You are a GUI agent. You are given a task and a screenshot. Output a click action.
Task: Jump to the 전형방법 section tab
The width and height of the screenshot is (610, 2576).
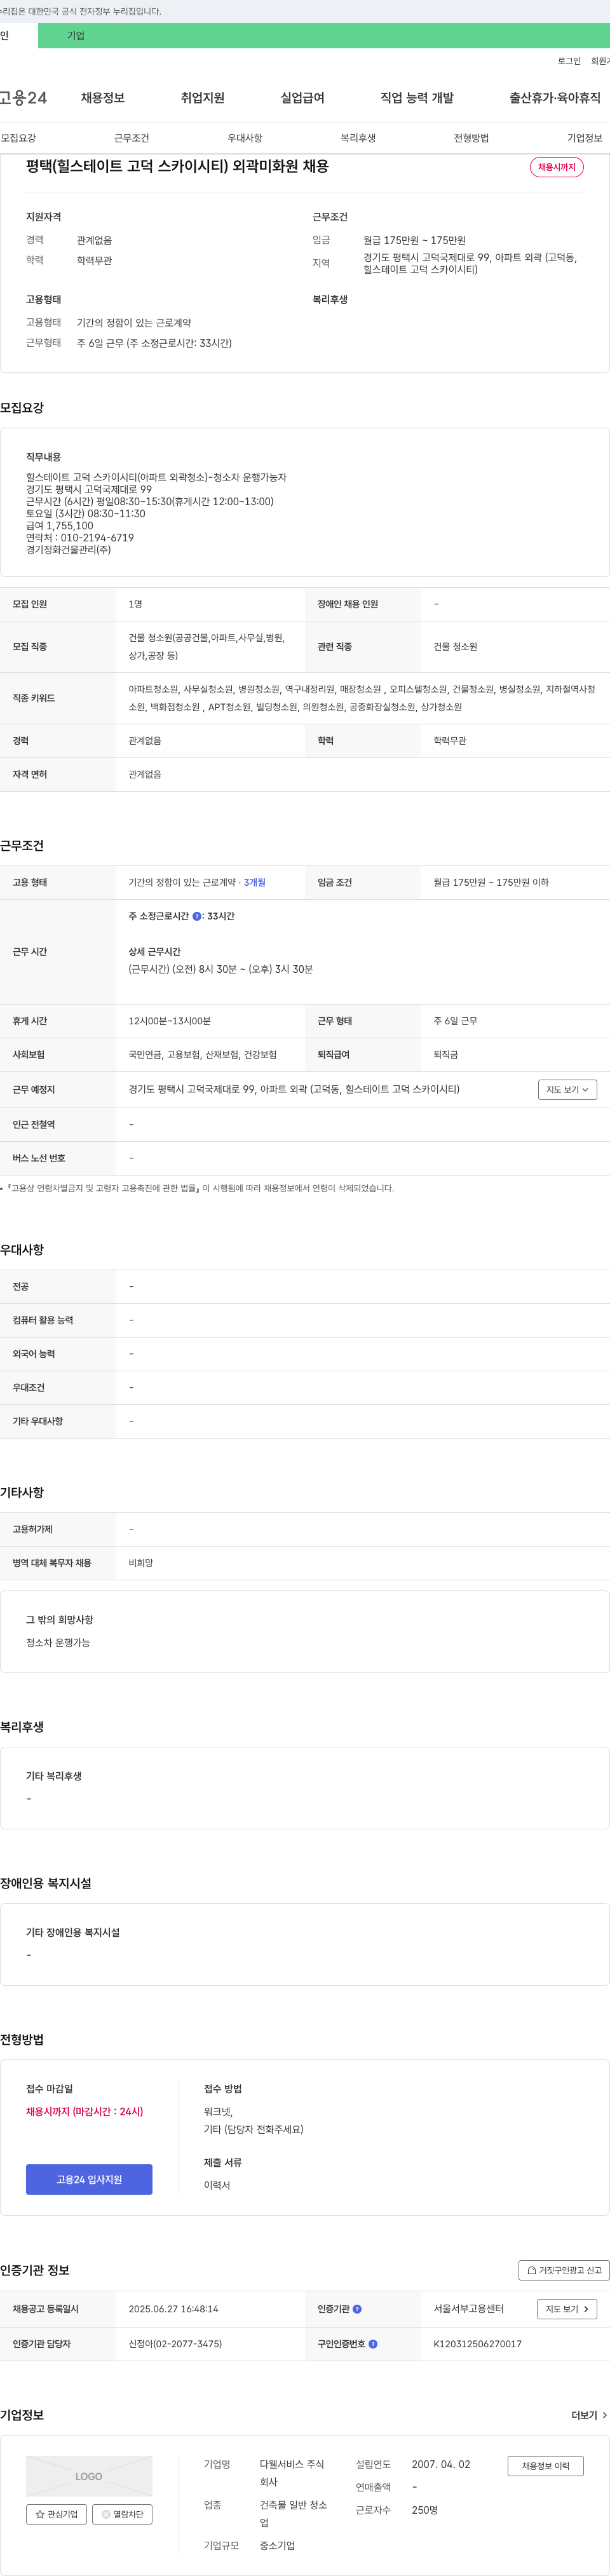coord(471,138)
